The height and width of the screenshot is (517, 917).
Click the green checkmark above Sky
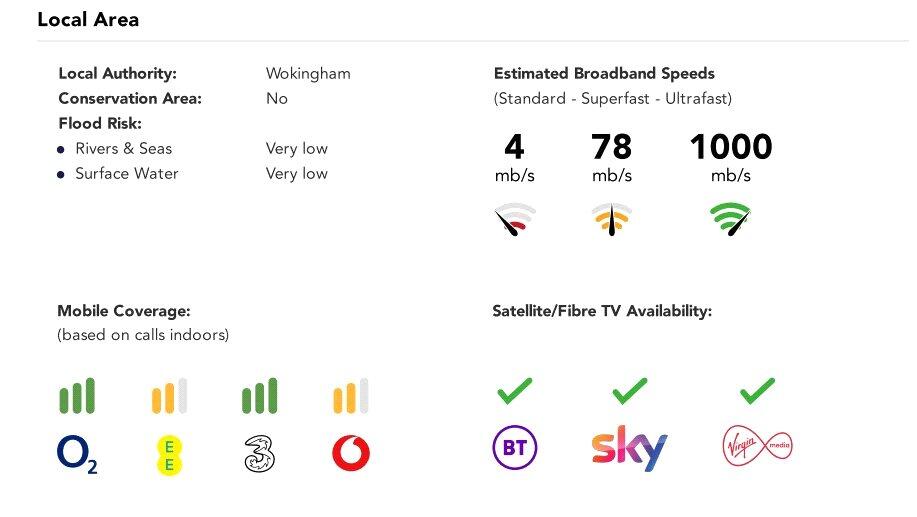[x=629, y=391]
